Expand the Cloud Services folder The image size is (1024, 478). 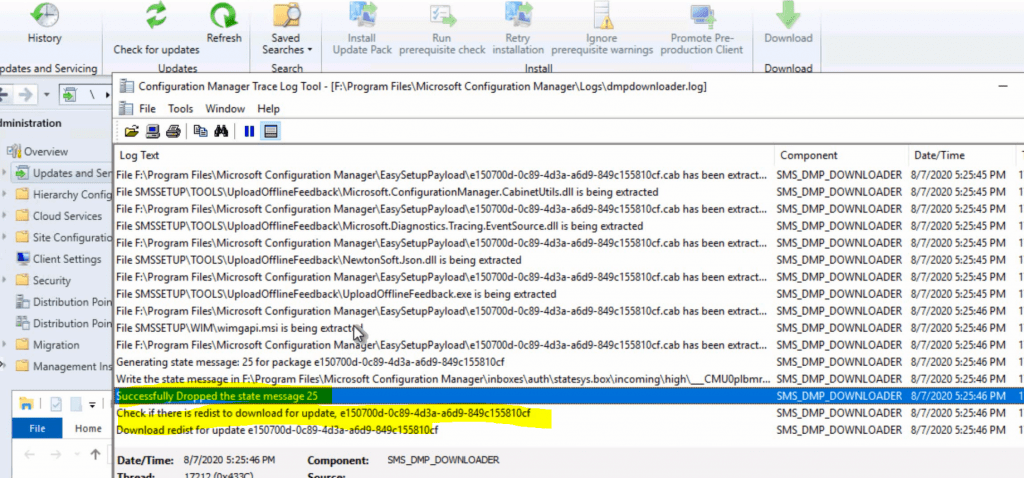[5, 216]
